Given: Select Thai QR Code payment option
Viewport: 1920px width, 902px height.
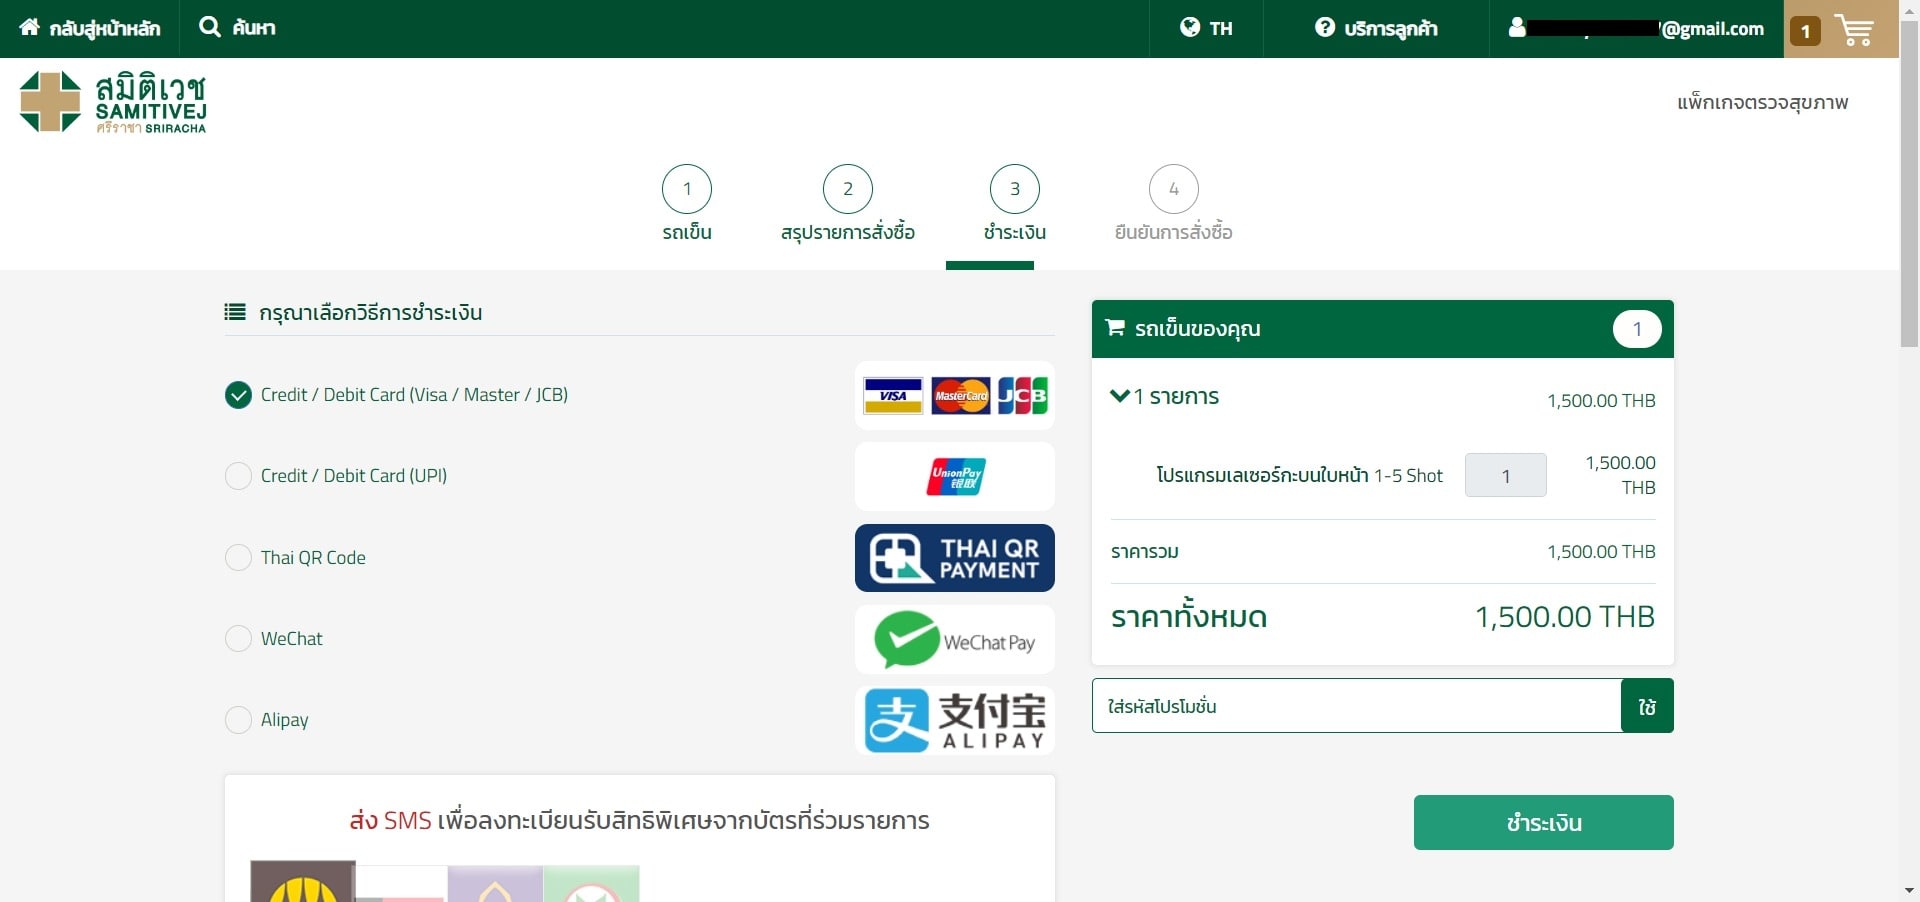Looking at the screenshot, I should [x=238, y=557].
